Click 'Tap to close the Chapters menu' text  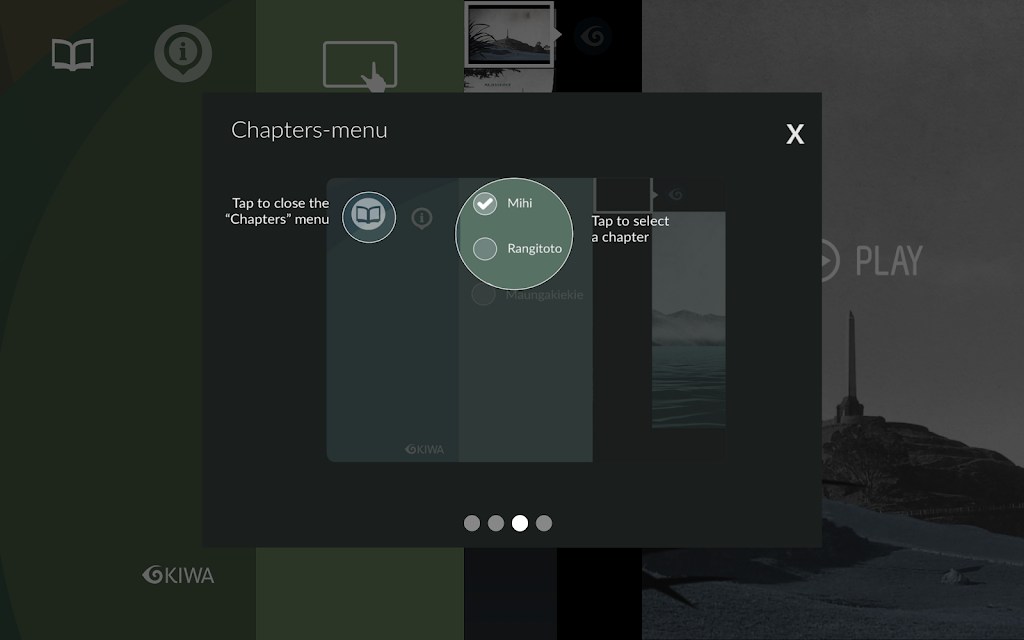tap(278, 211)
